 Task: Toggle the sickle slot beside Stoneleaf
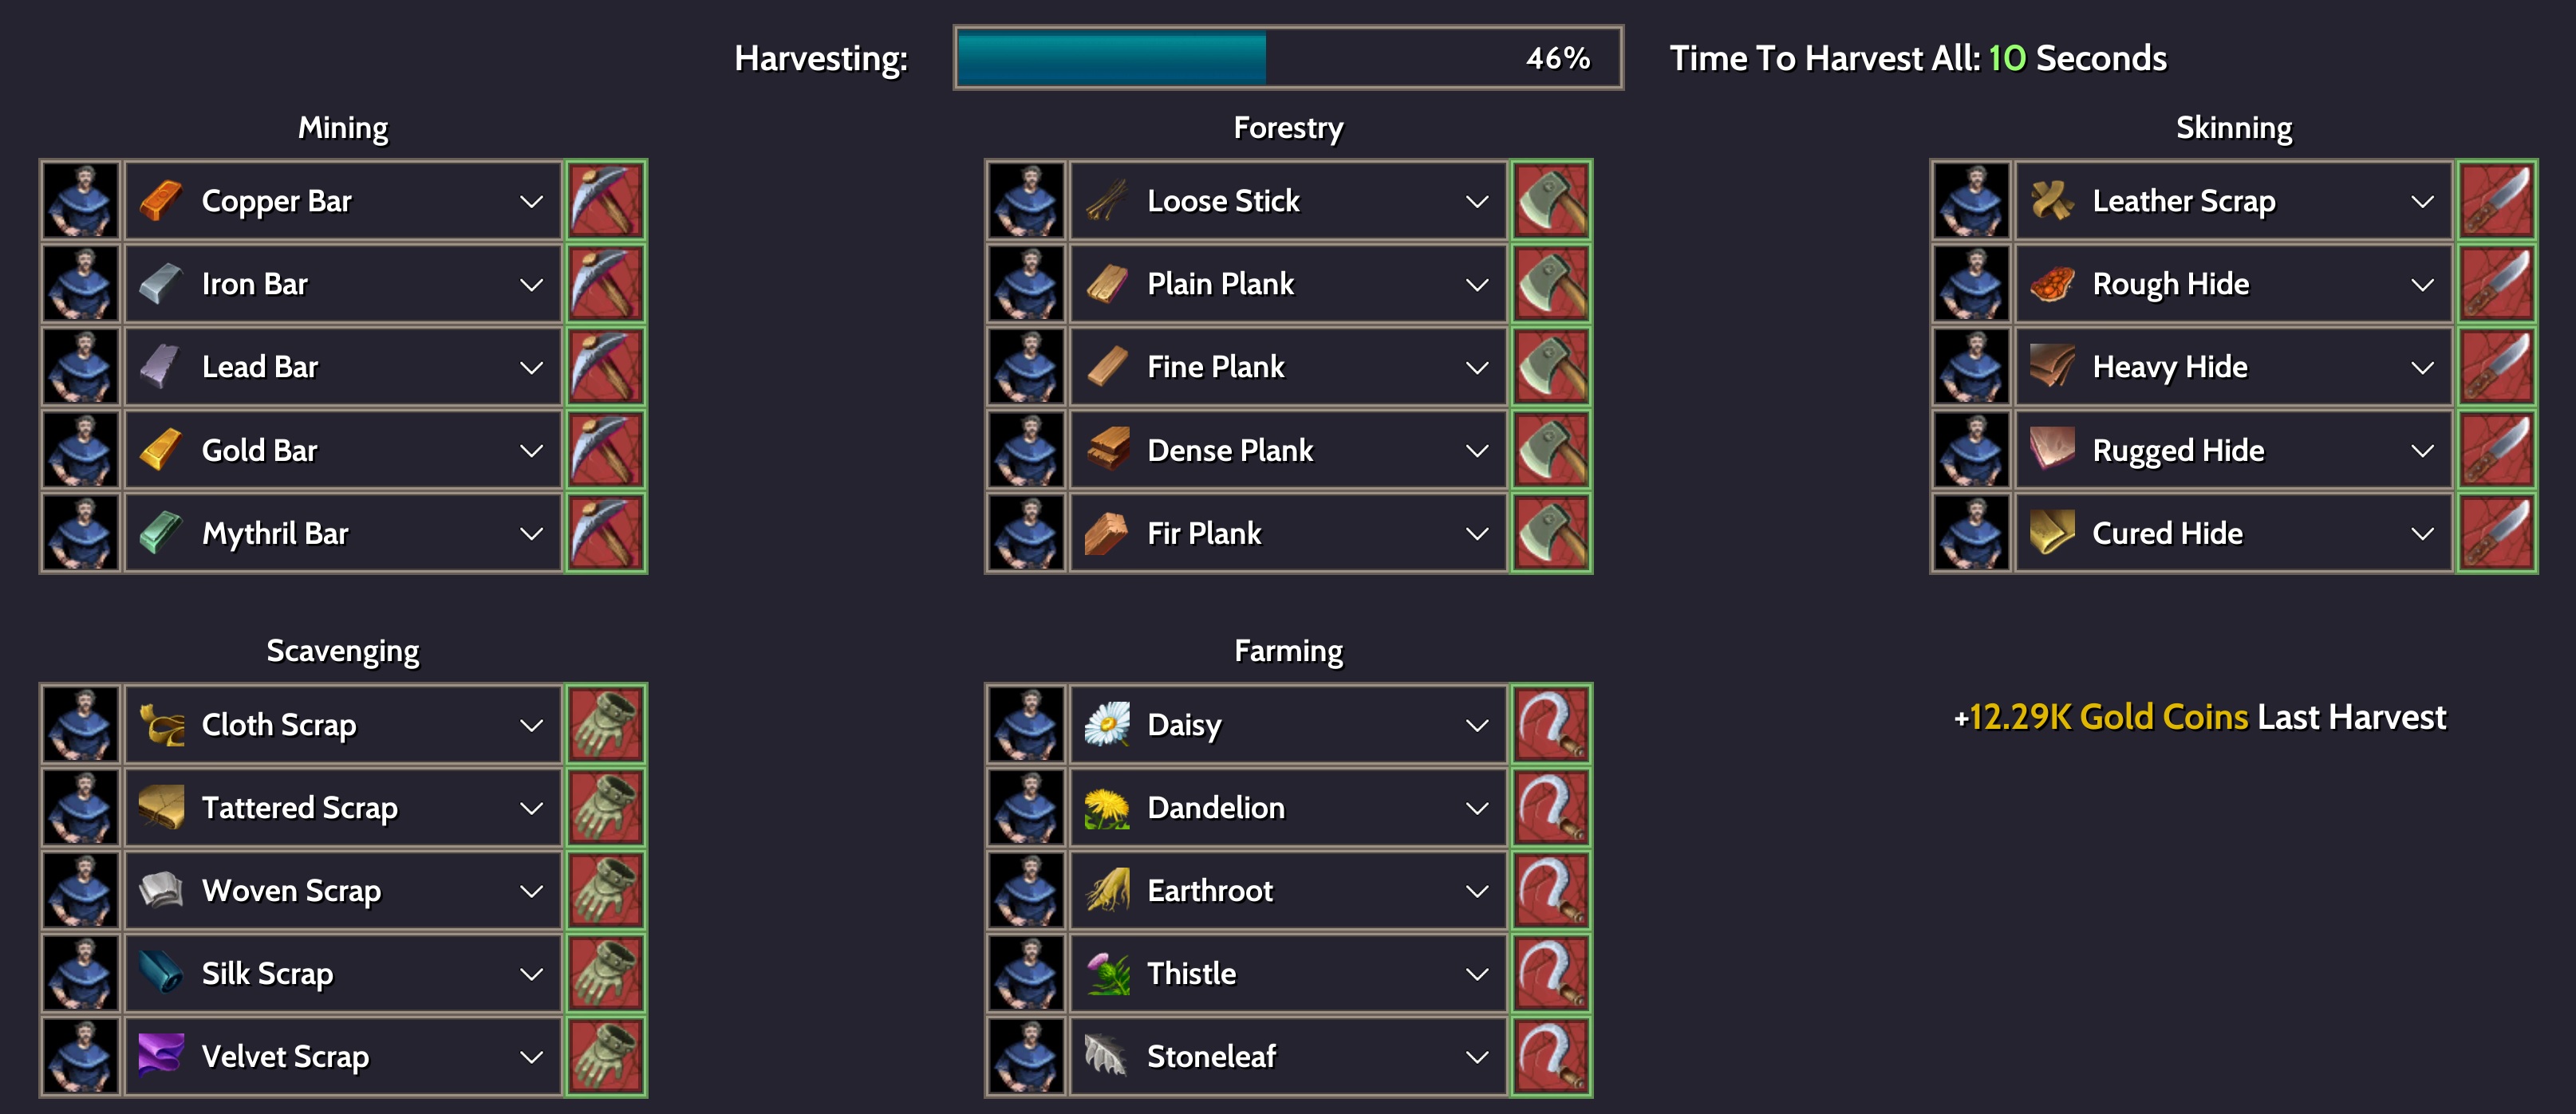[1551, 1056]
